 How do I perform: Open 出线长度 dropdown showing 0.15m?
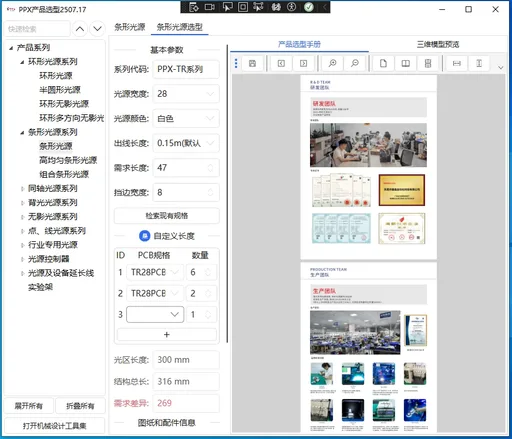pyautogui.click(x=186, y=143)
